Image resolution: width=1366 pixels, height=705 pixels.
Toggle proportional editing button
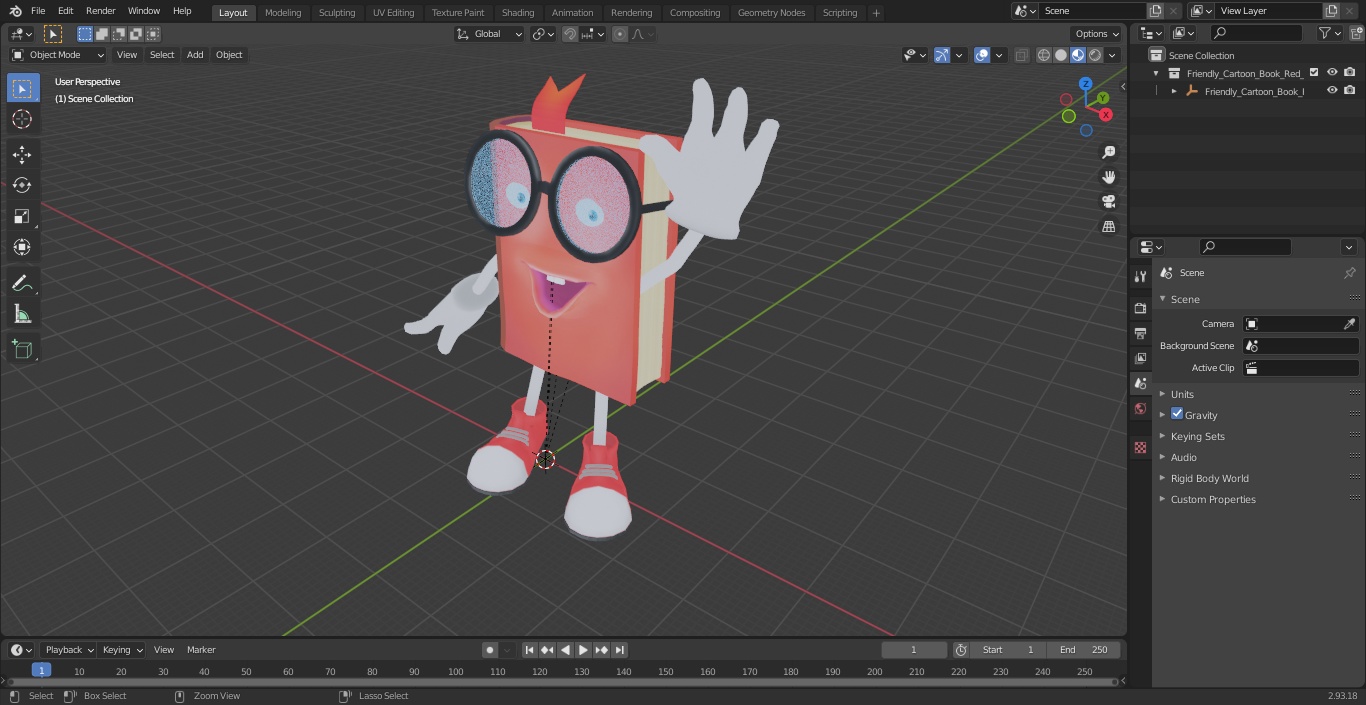tap(620, 34)
